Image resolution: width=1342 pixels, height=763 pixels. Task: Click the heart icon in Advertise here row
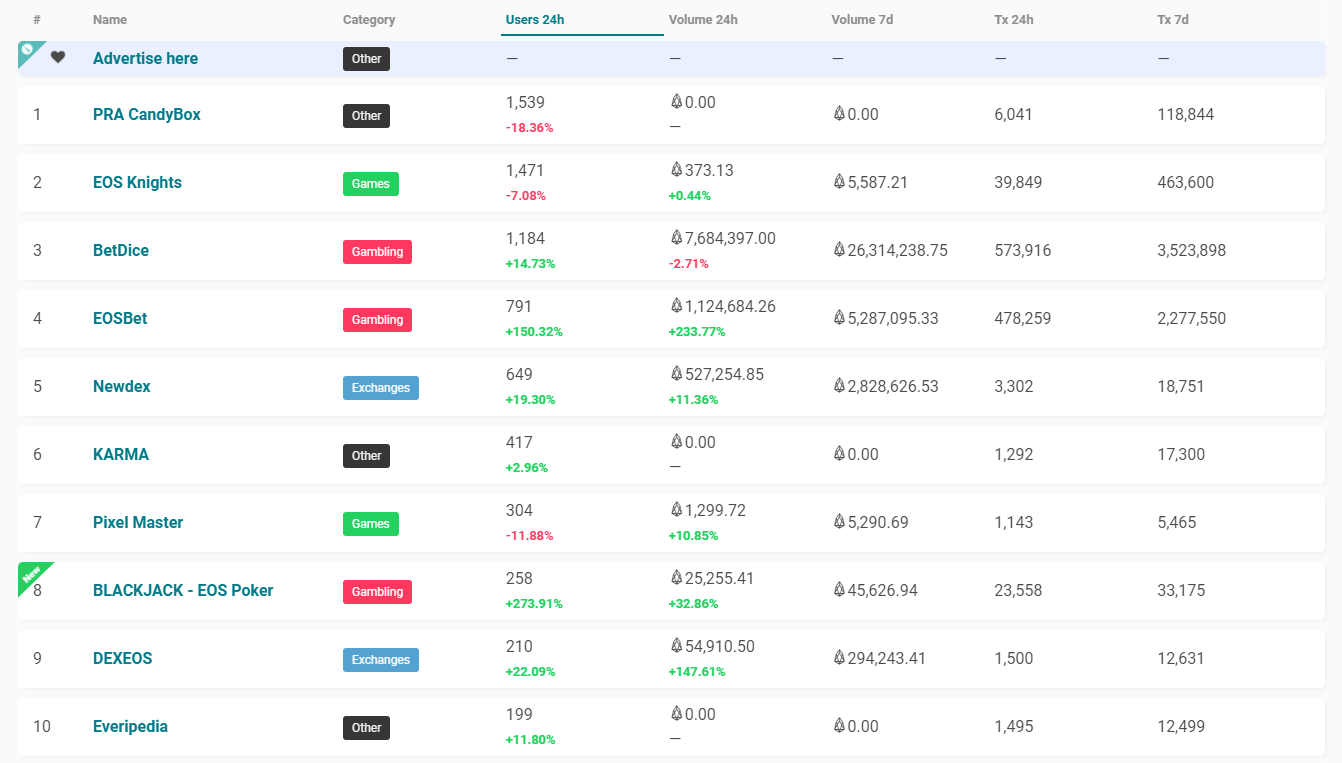click(58, 57)
